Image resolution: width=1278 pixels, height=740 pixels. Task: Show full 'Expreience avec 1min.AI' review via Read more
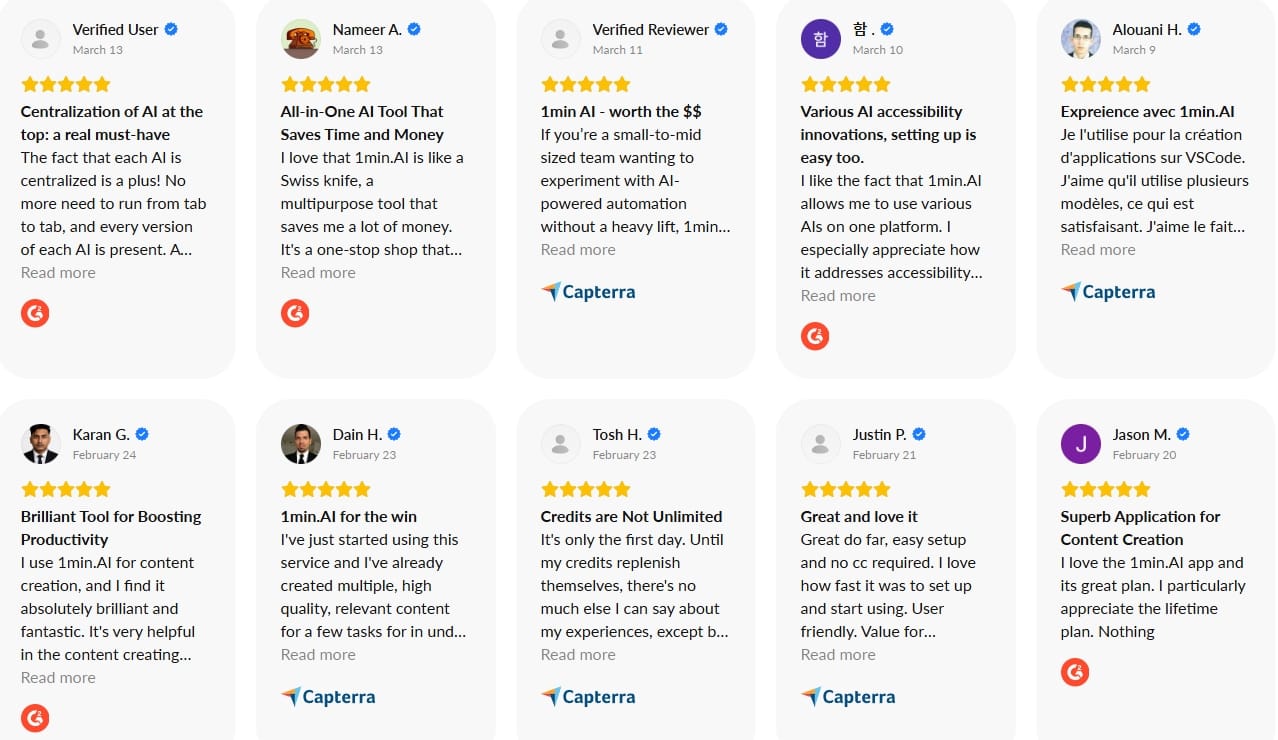click(x=1098, y=250)
